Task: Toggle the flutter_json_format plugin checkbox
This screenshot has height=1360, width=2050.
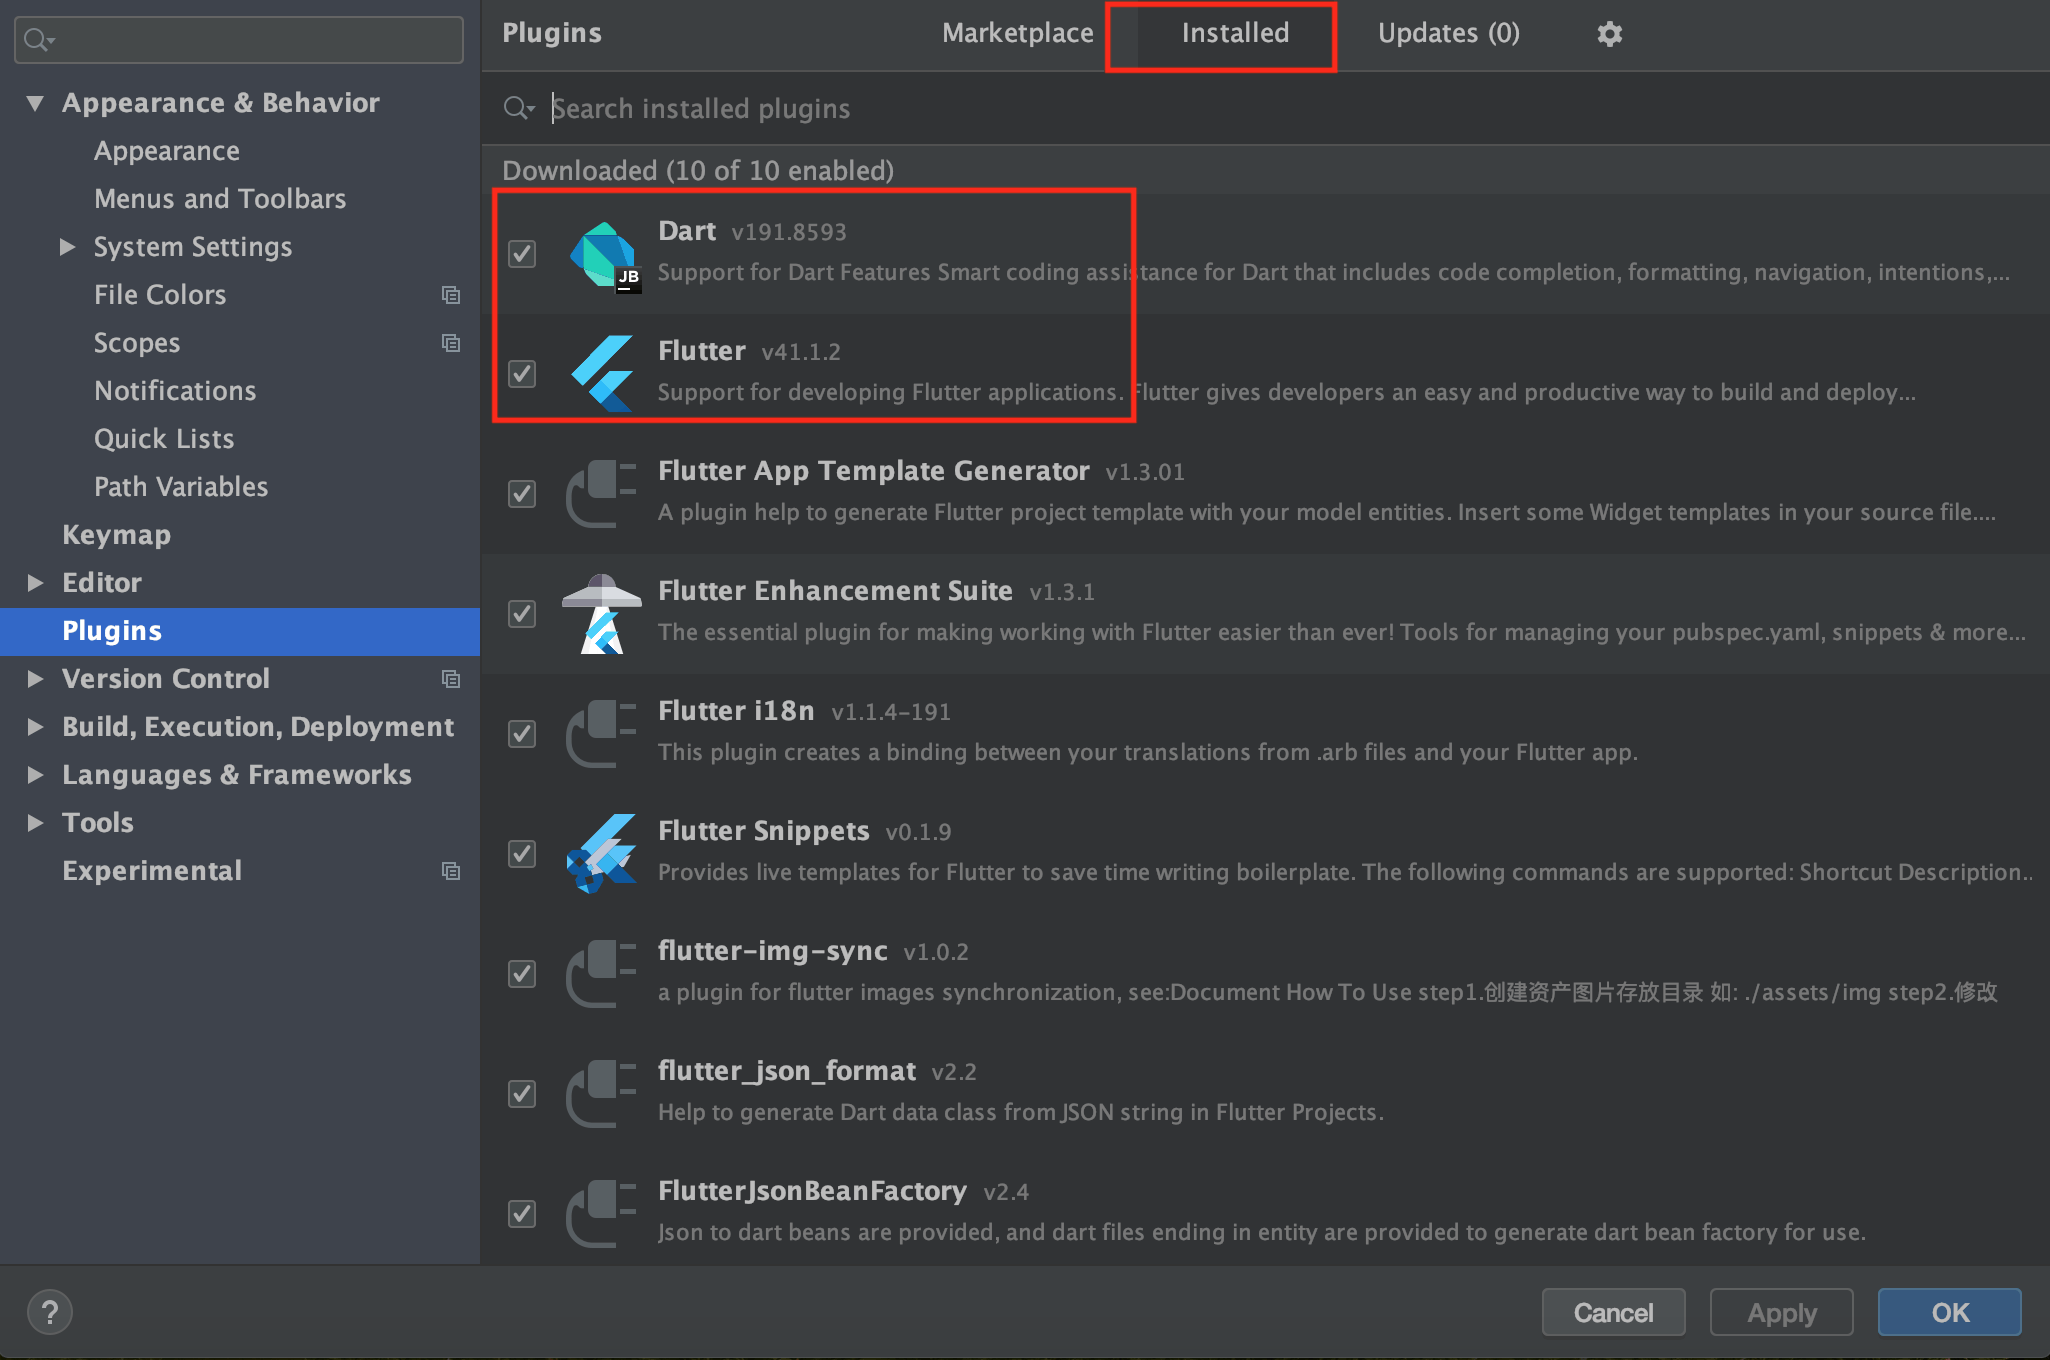Action: [x=522, y=1094]
